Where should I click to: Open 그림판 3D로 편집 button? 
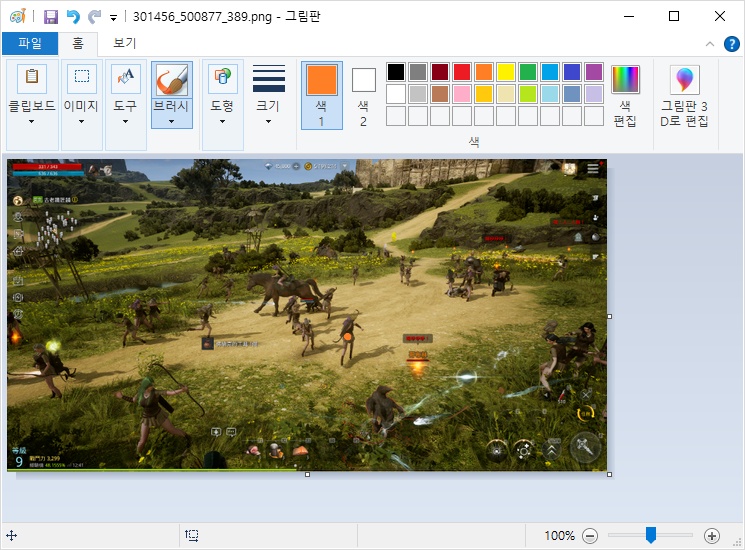pos(684,96)
